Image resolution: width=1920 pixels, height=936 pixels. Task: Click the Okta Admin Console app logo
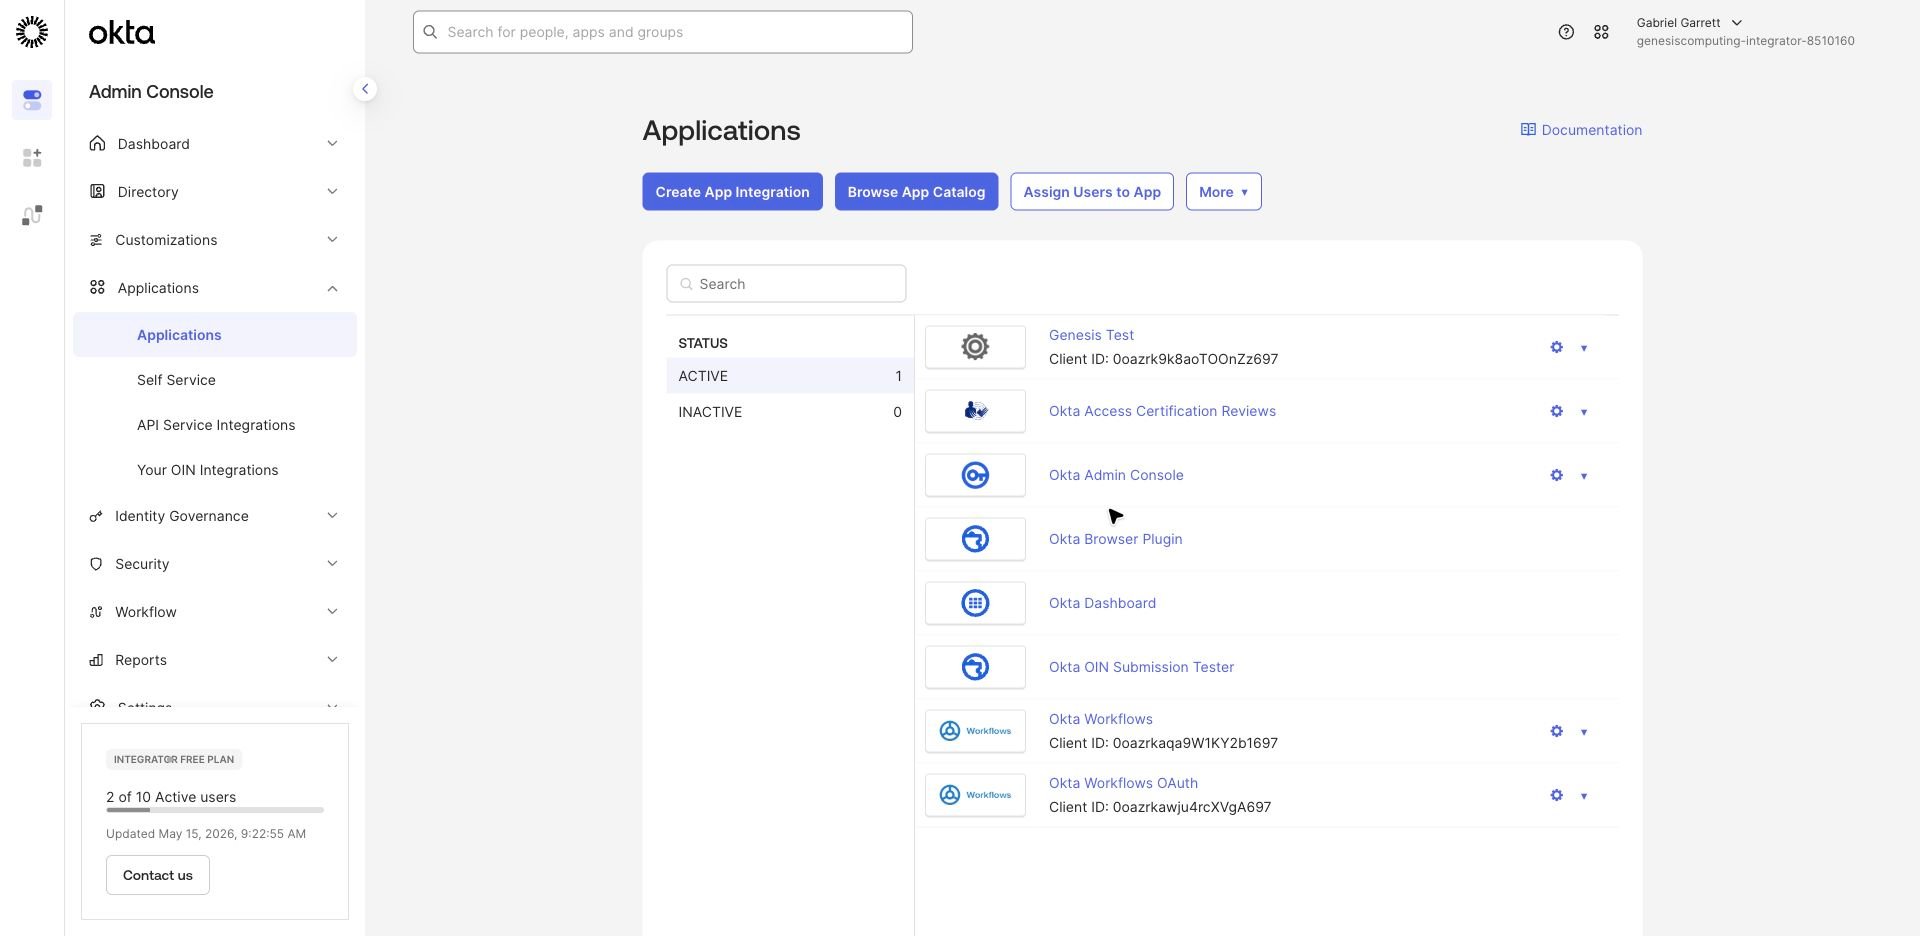[975, 475]
